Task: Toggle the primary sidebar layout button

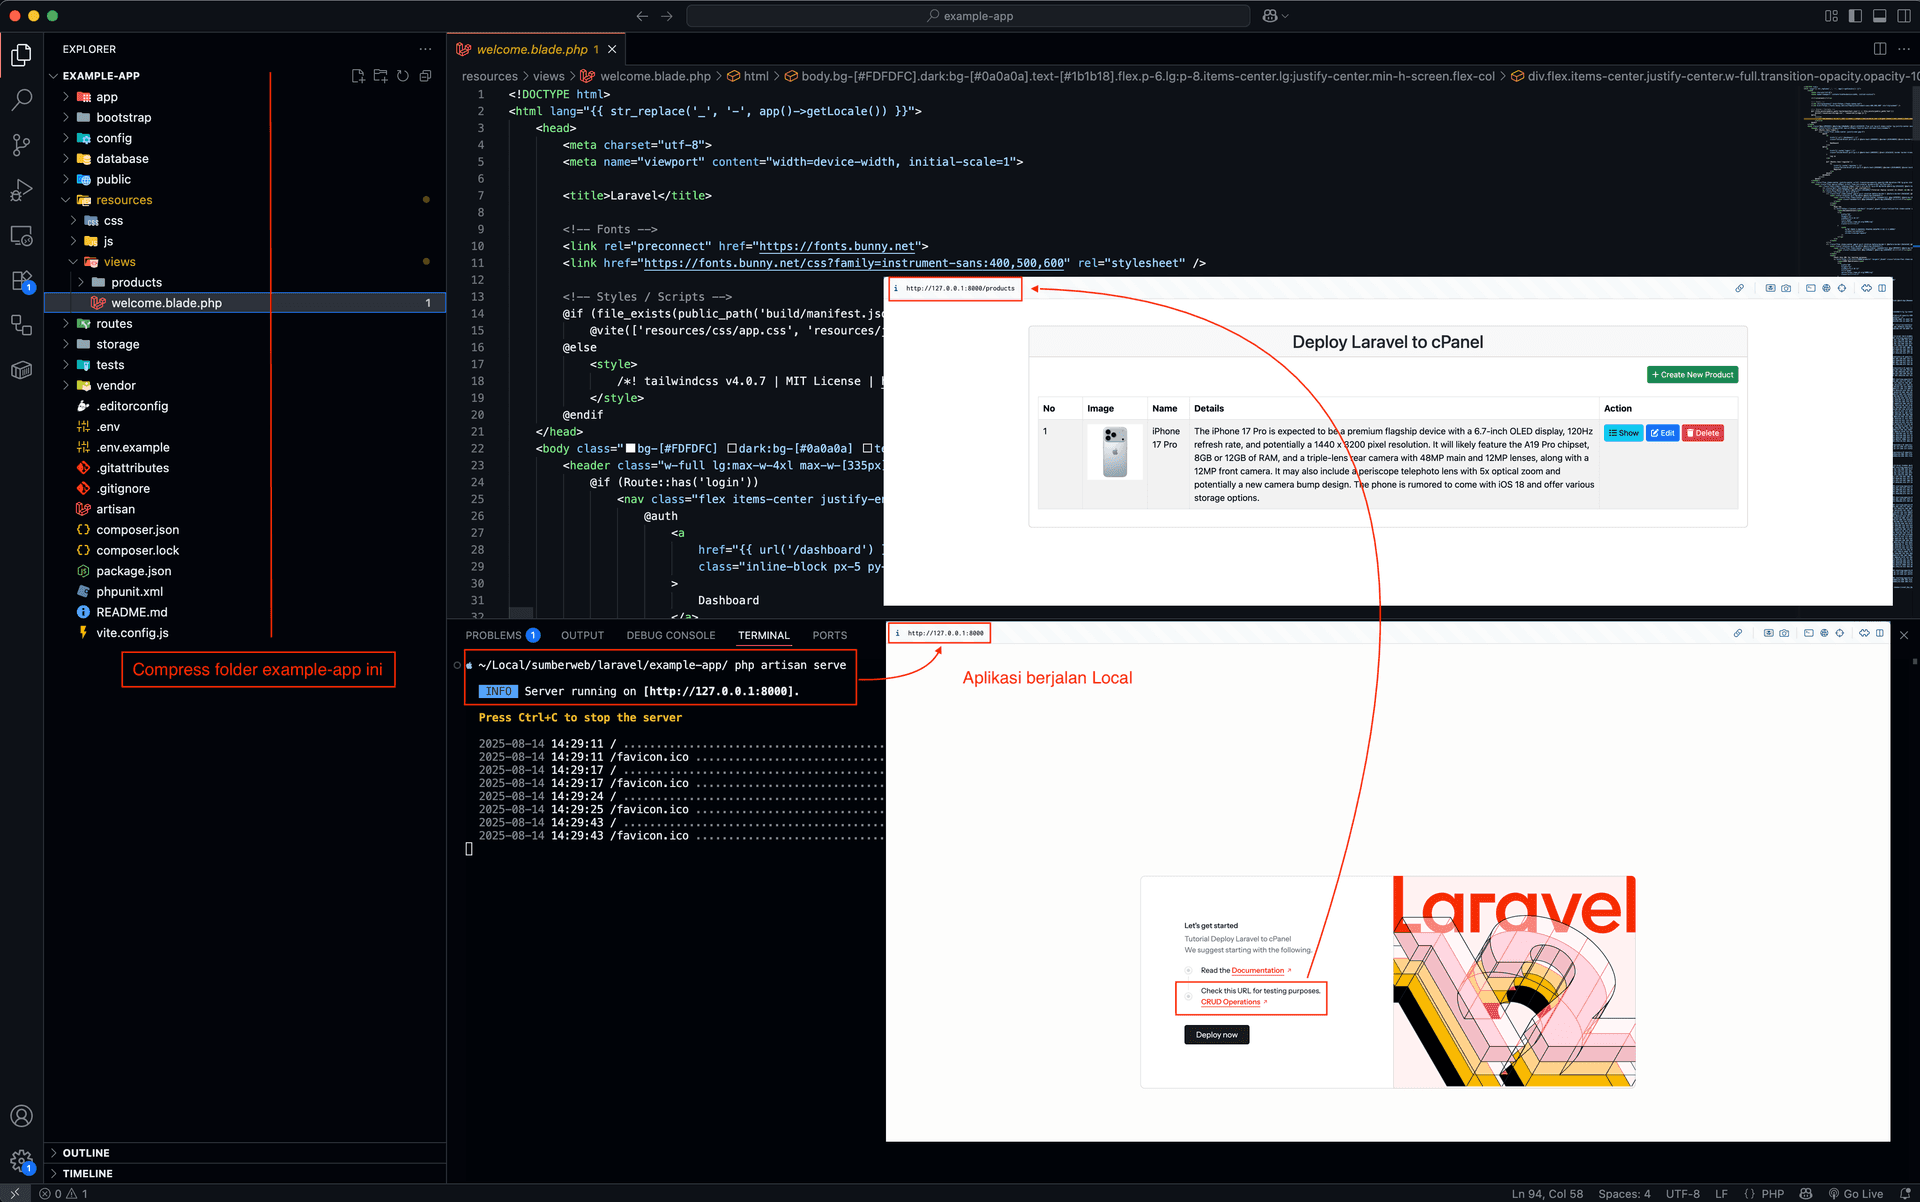Action: pos(1855,16)
